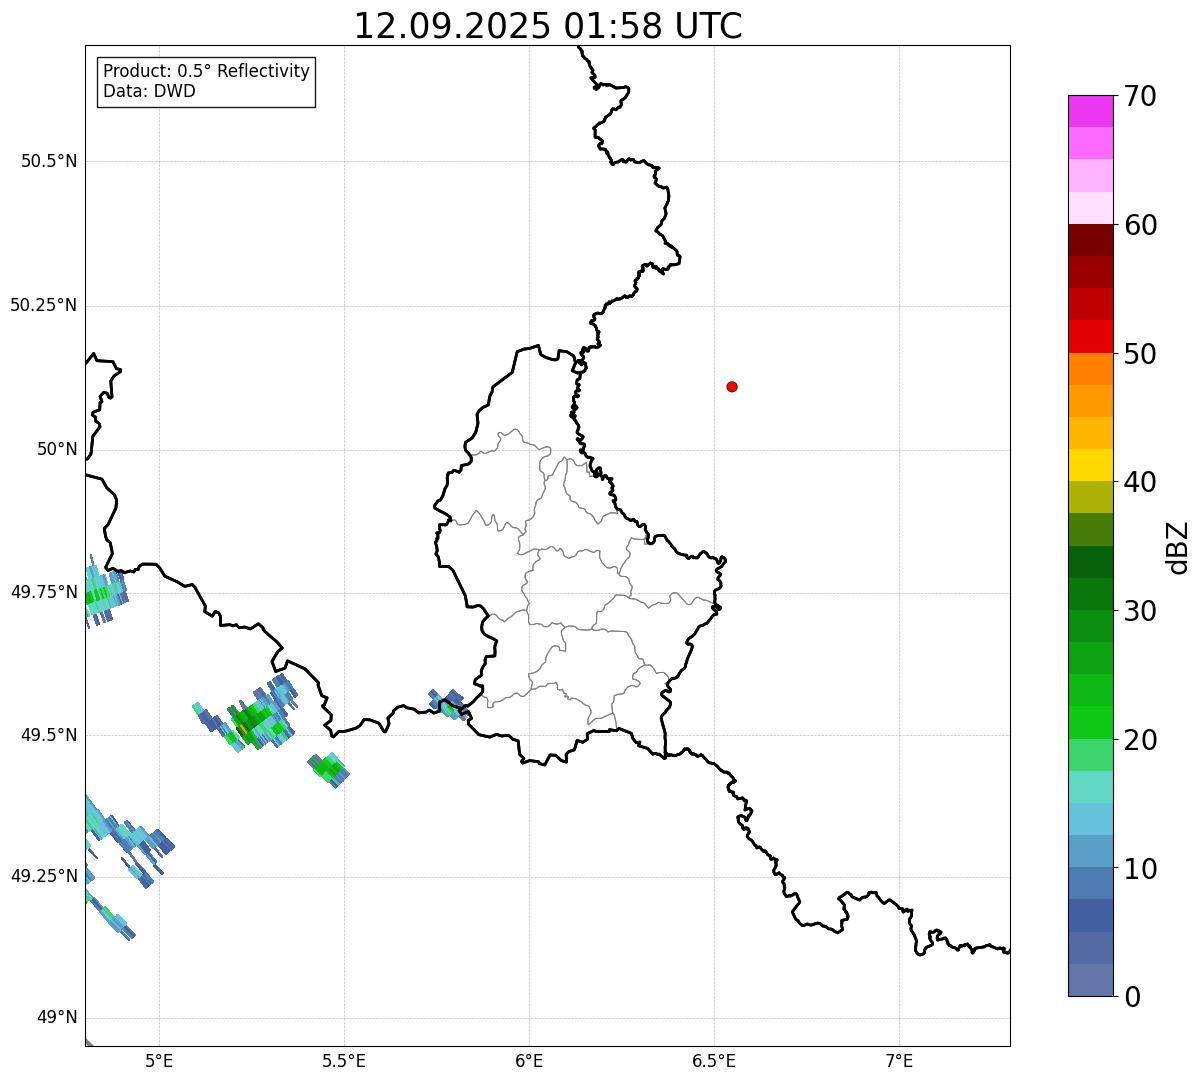
Task: Click the 7°E longitude label
Action: [x=899, y=1060]
